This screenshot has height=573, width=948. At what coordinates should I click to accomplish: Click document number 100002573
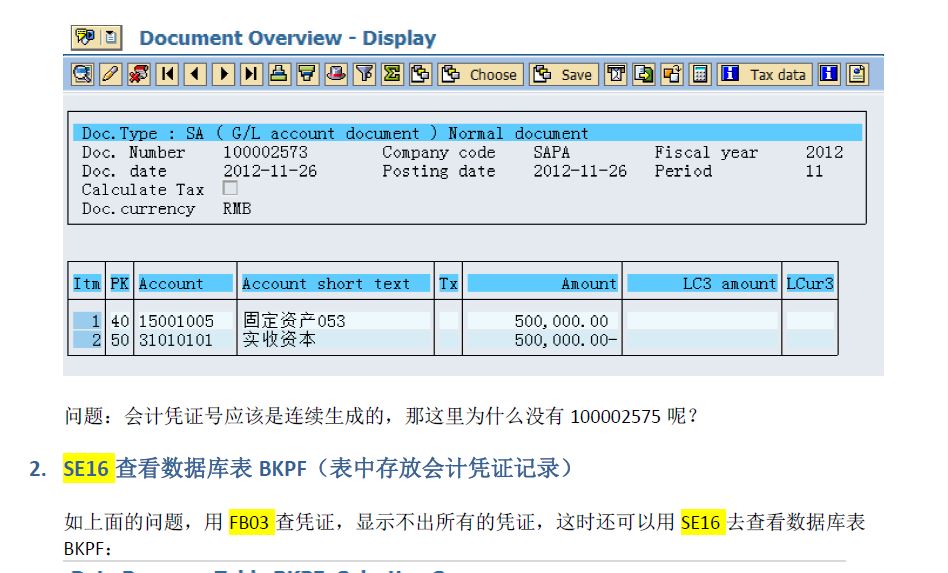(265, 152)
